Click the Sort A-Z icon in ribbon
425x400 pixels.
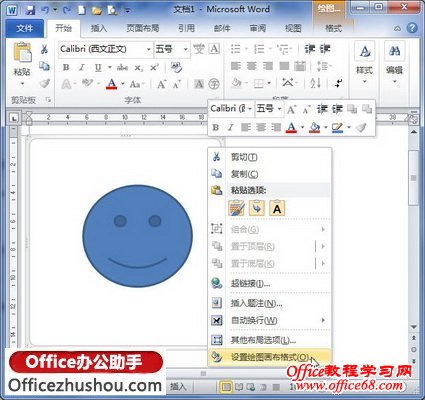[x=315, y=83]
